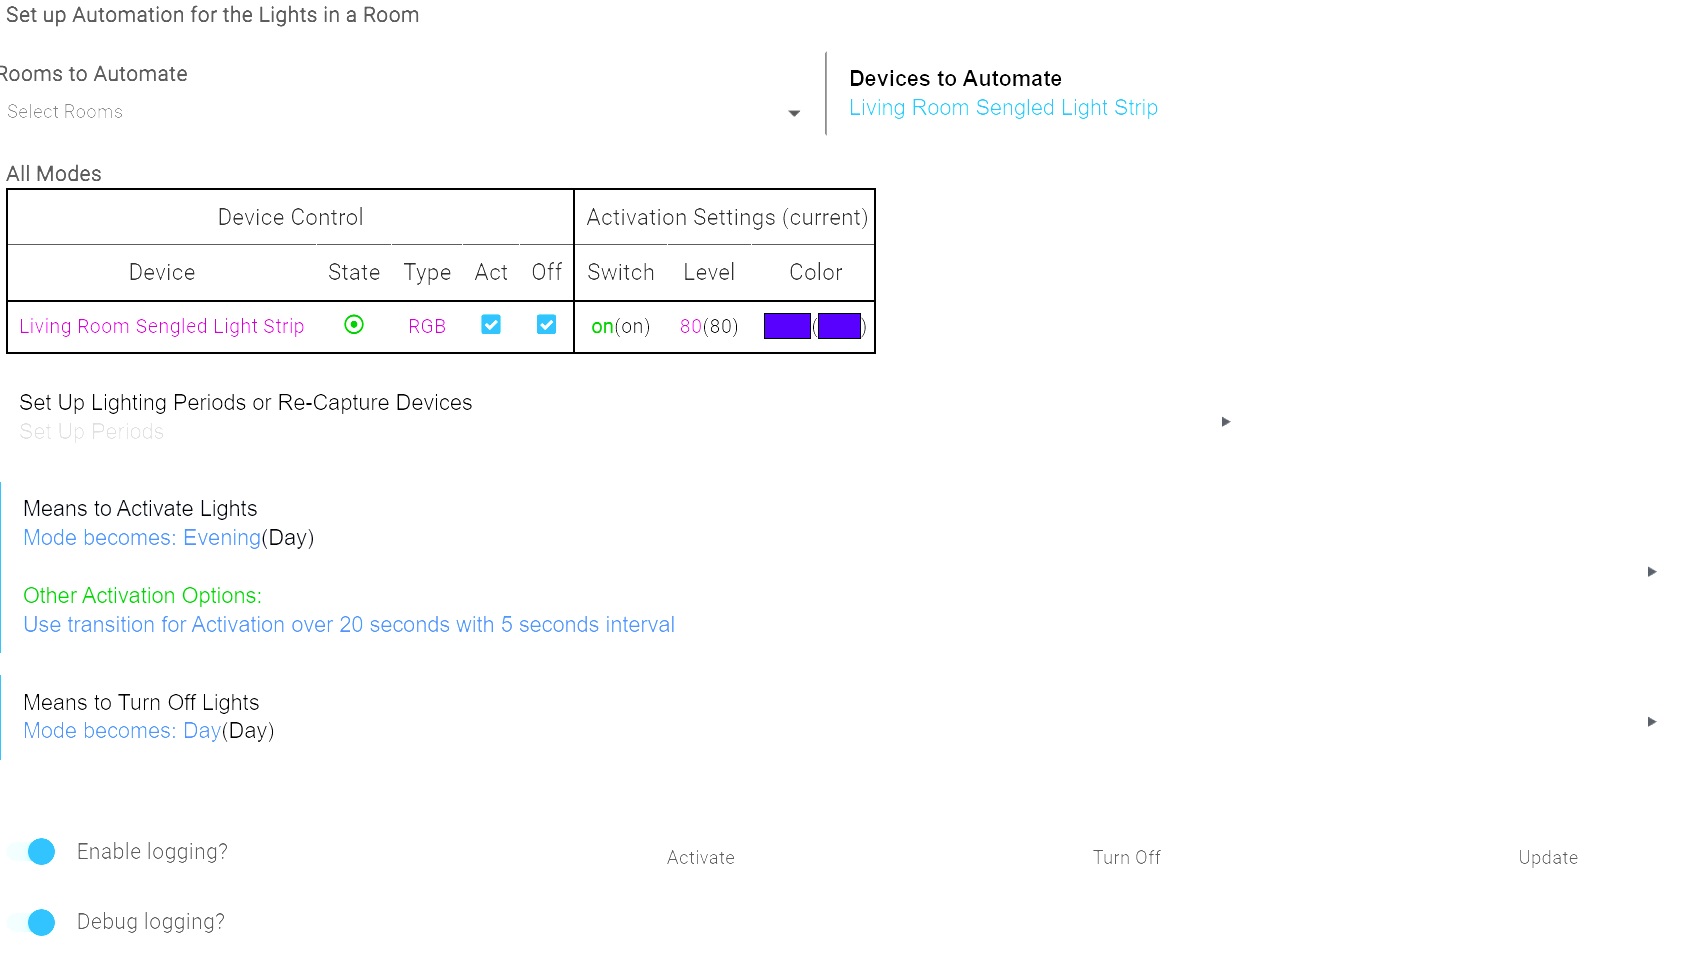This screenshot has height=953, width=1697.
Task: Open Living Room Sengled Light Strip under Devices to Automate
Action: (1003, 108)
